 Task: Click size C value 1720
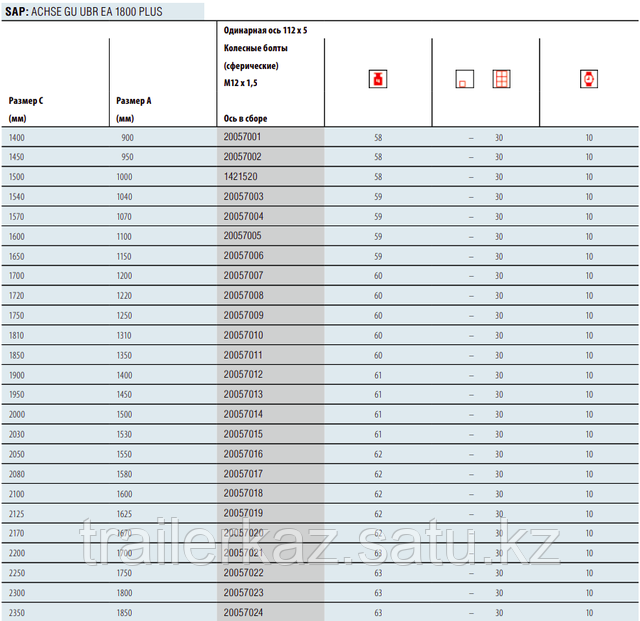pos(17,296)
